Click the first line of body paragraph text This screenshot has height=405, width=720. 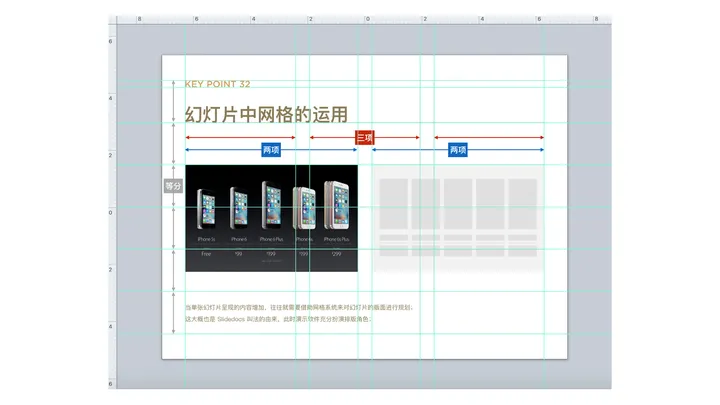(297, 308)
